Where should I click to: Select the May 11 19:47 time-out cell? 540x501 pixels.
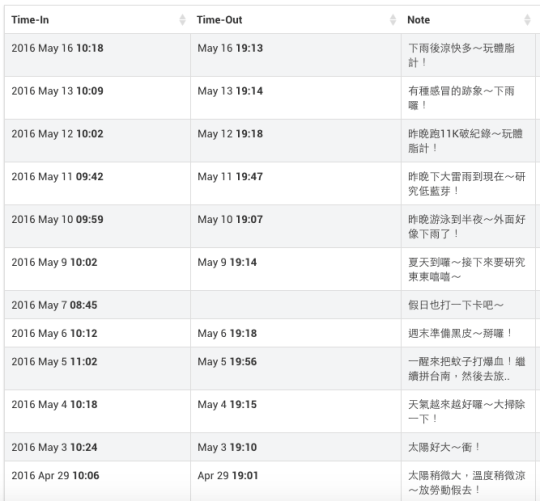click(296, 184)
